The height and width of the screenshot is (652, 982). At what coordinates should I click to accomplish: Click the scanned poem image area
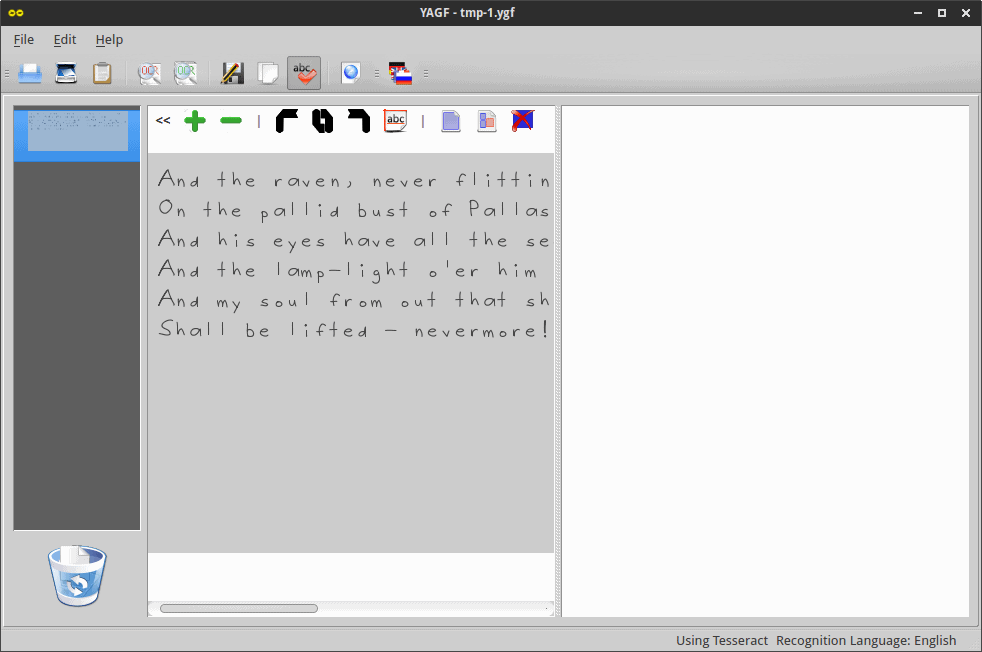(x=351, y=353)
